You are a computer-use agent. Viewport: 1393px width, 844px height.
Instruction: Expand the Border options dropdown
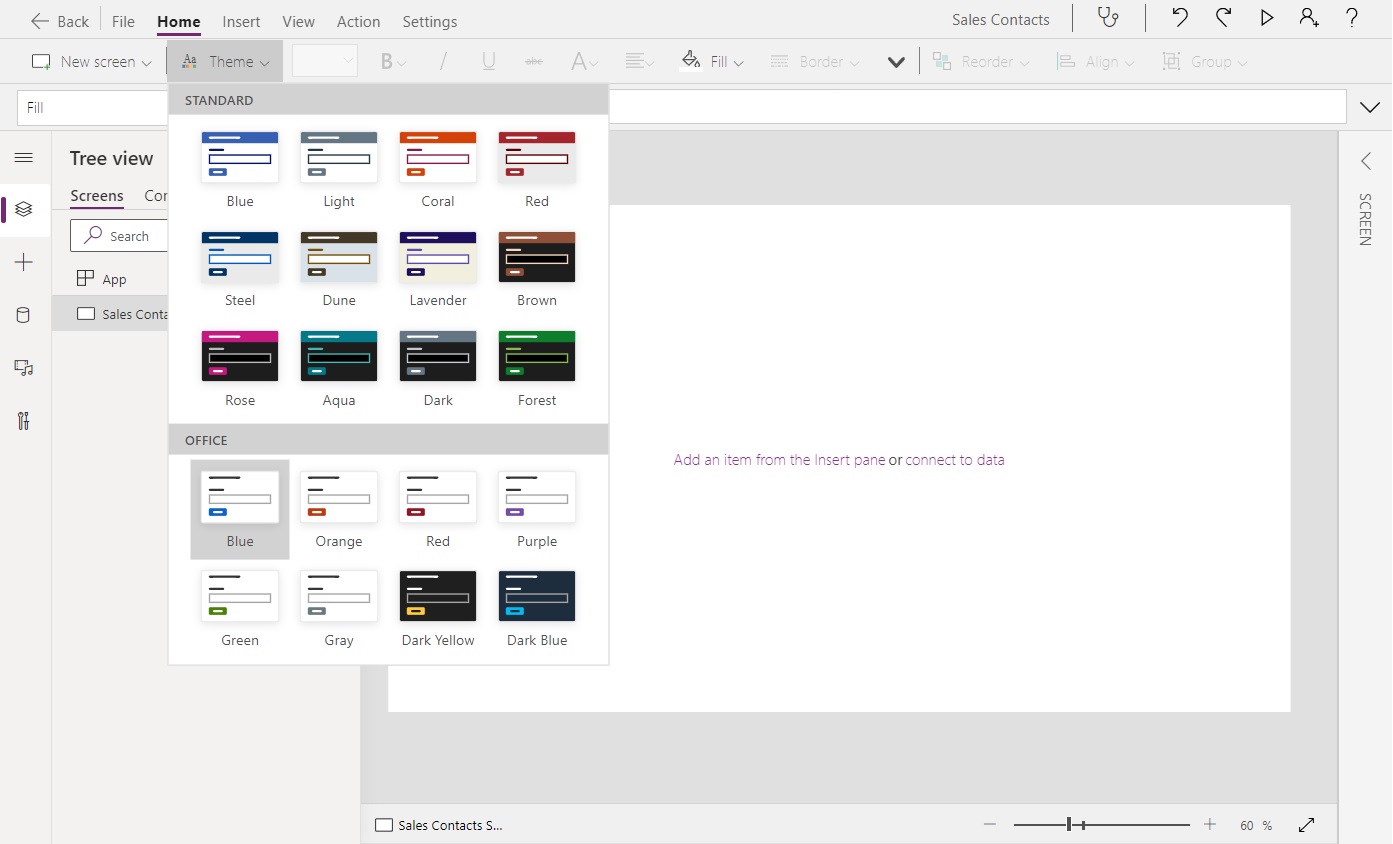[814, 60]
